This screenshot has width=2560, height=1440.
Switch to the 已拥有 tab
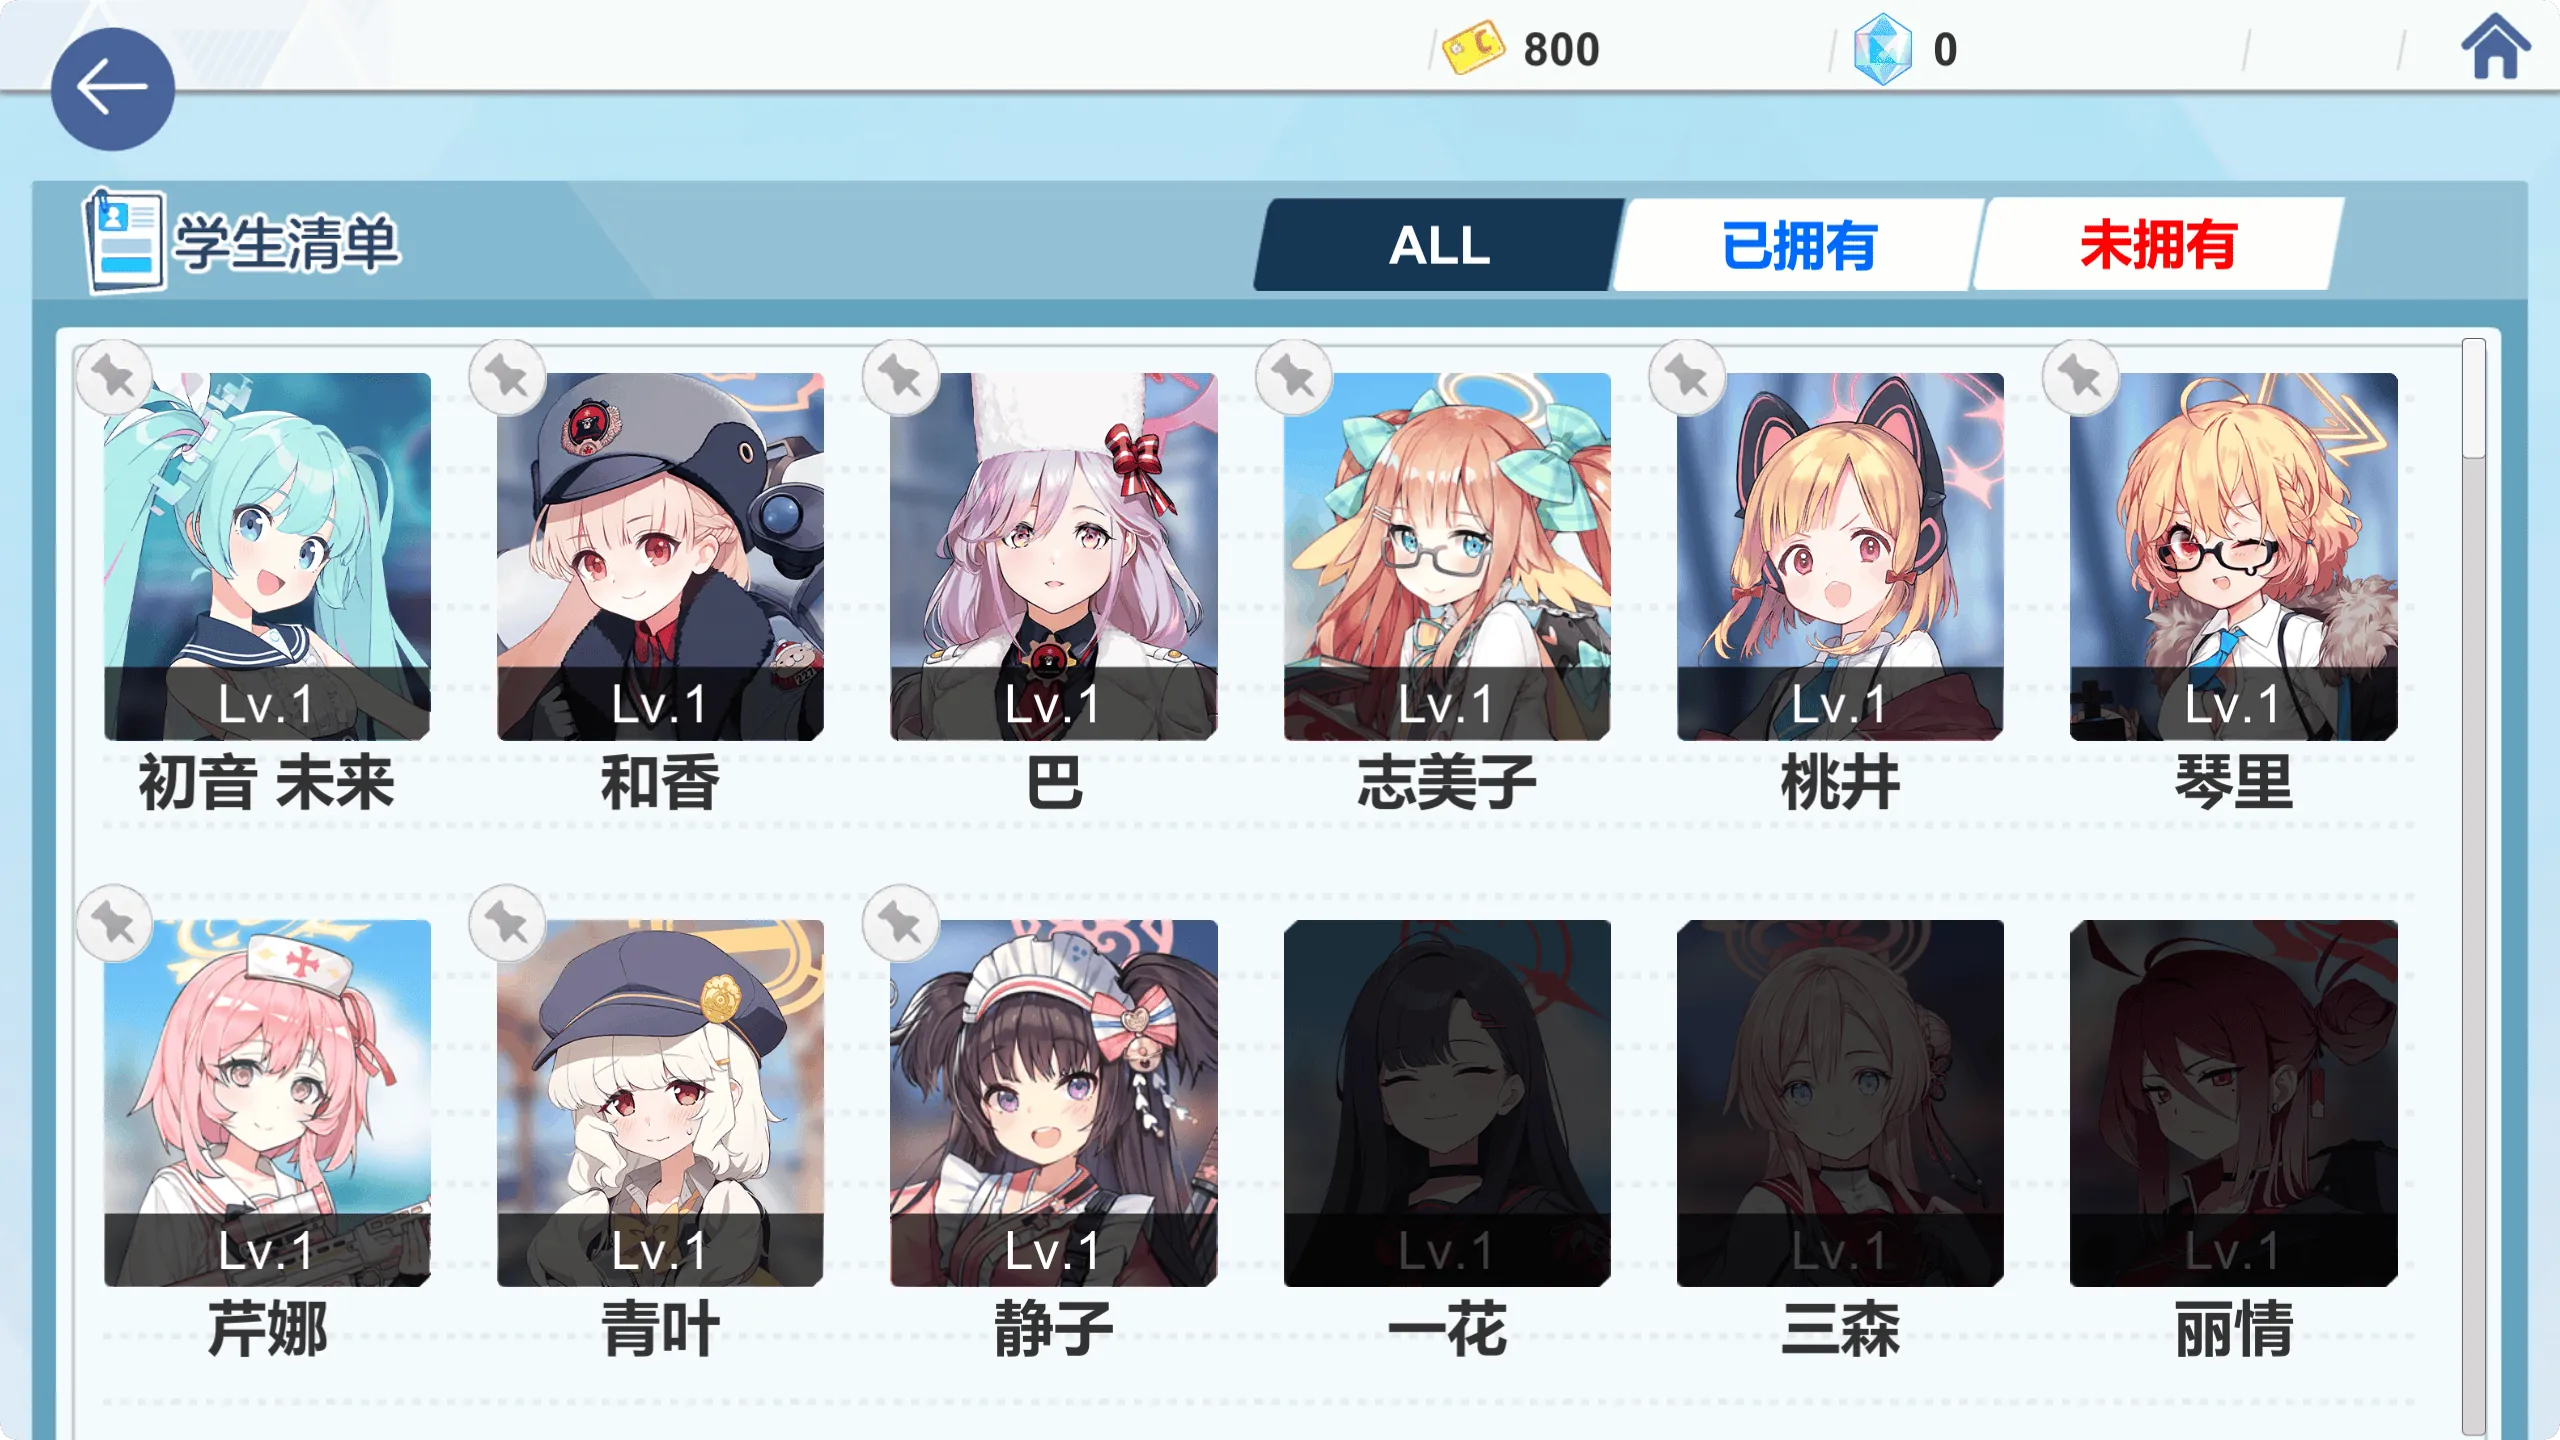tap(1798, 245)
